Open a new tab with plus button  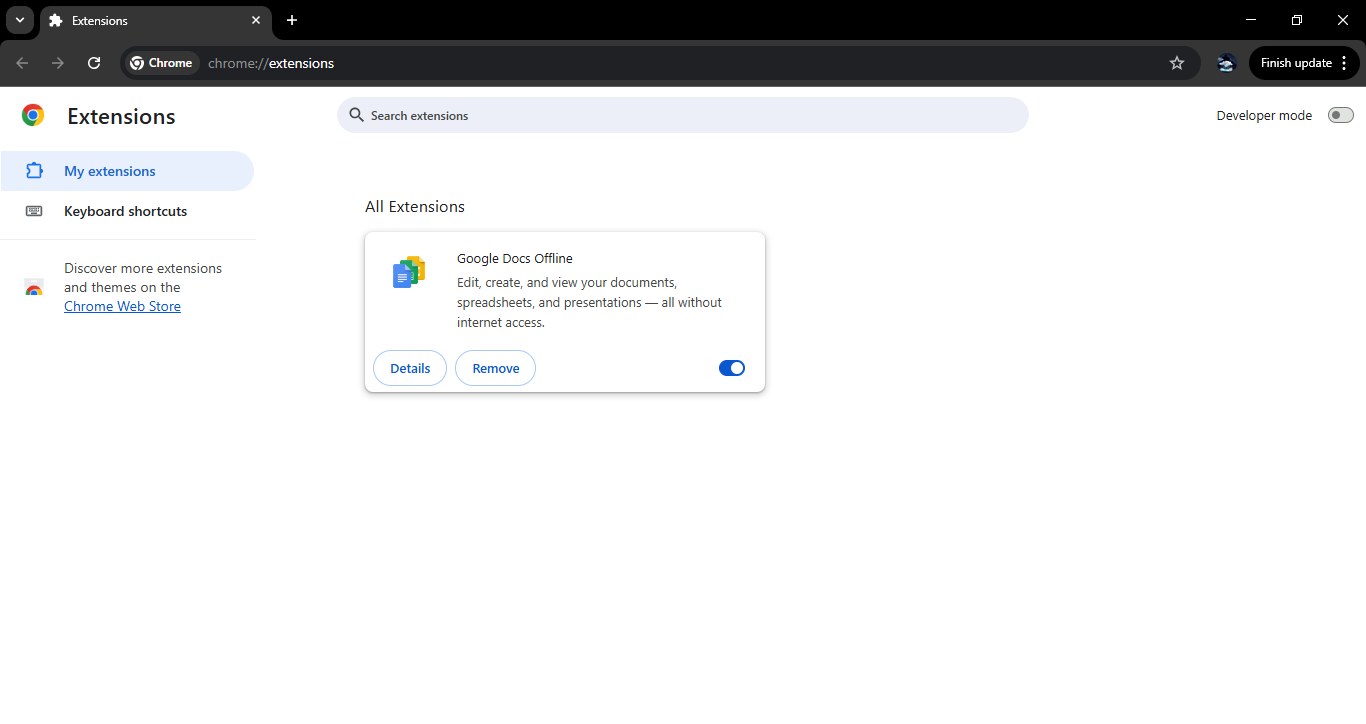coord(292,20)
